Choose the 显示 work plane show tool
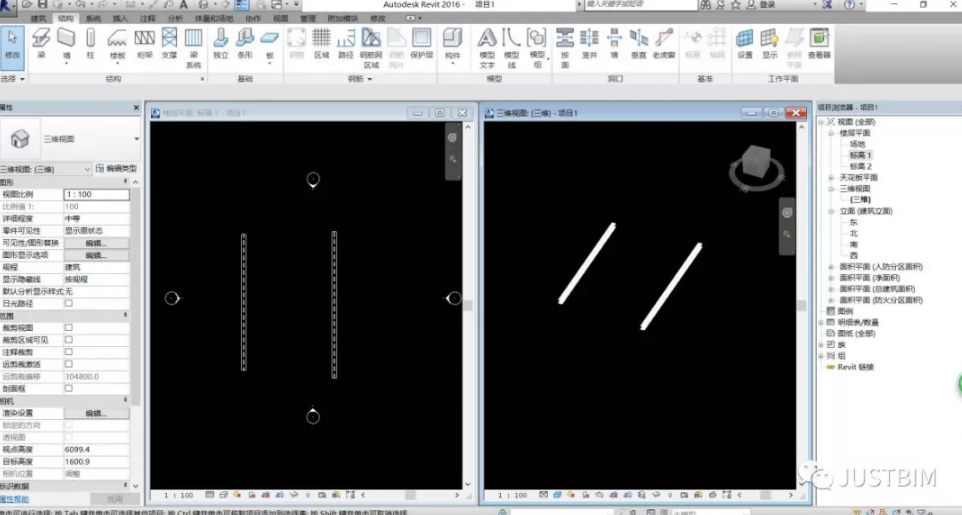The height and width of the screenshot is (515, 962). click(x=769, y=44)
